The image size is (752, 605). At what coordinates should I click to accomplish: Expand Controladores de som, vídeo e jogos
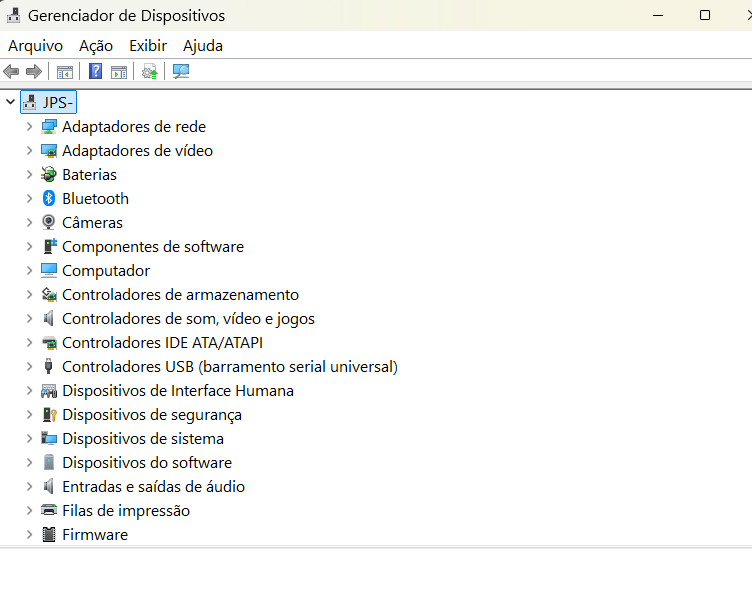click(x=29, y=319)
